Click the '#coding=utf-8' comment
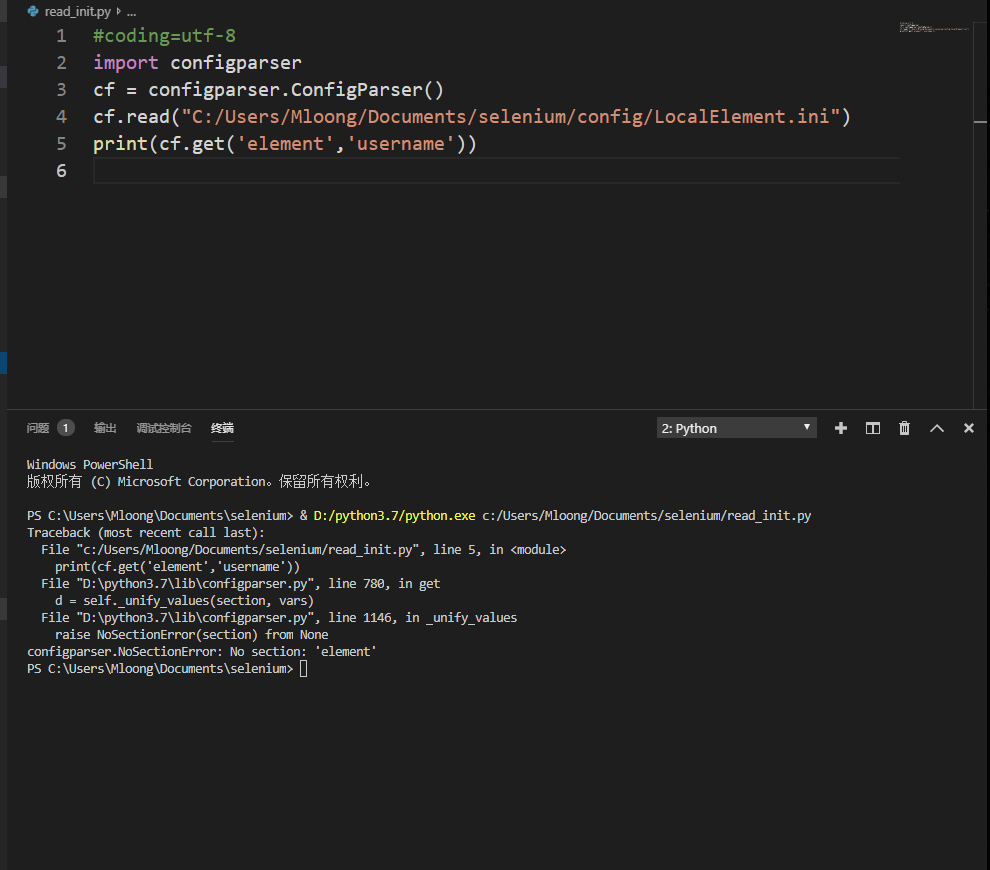Viewport: 990px width, 870px height. 165,36
